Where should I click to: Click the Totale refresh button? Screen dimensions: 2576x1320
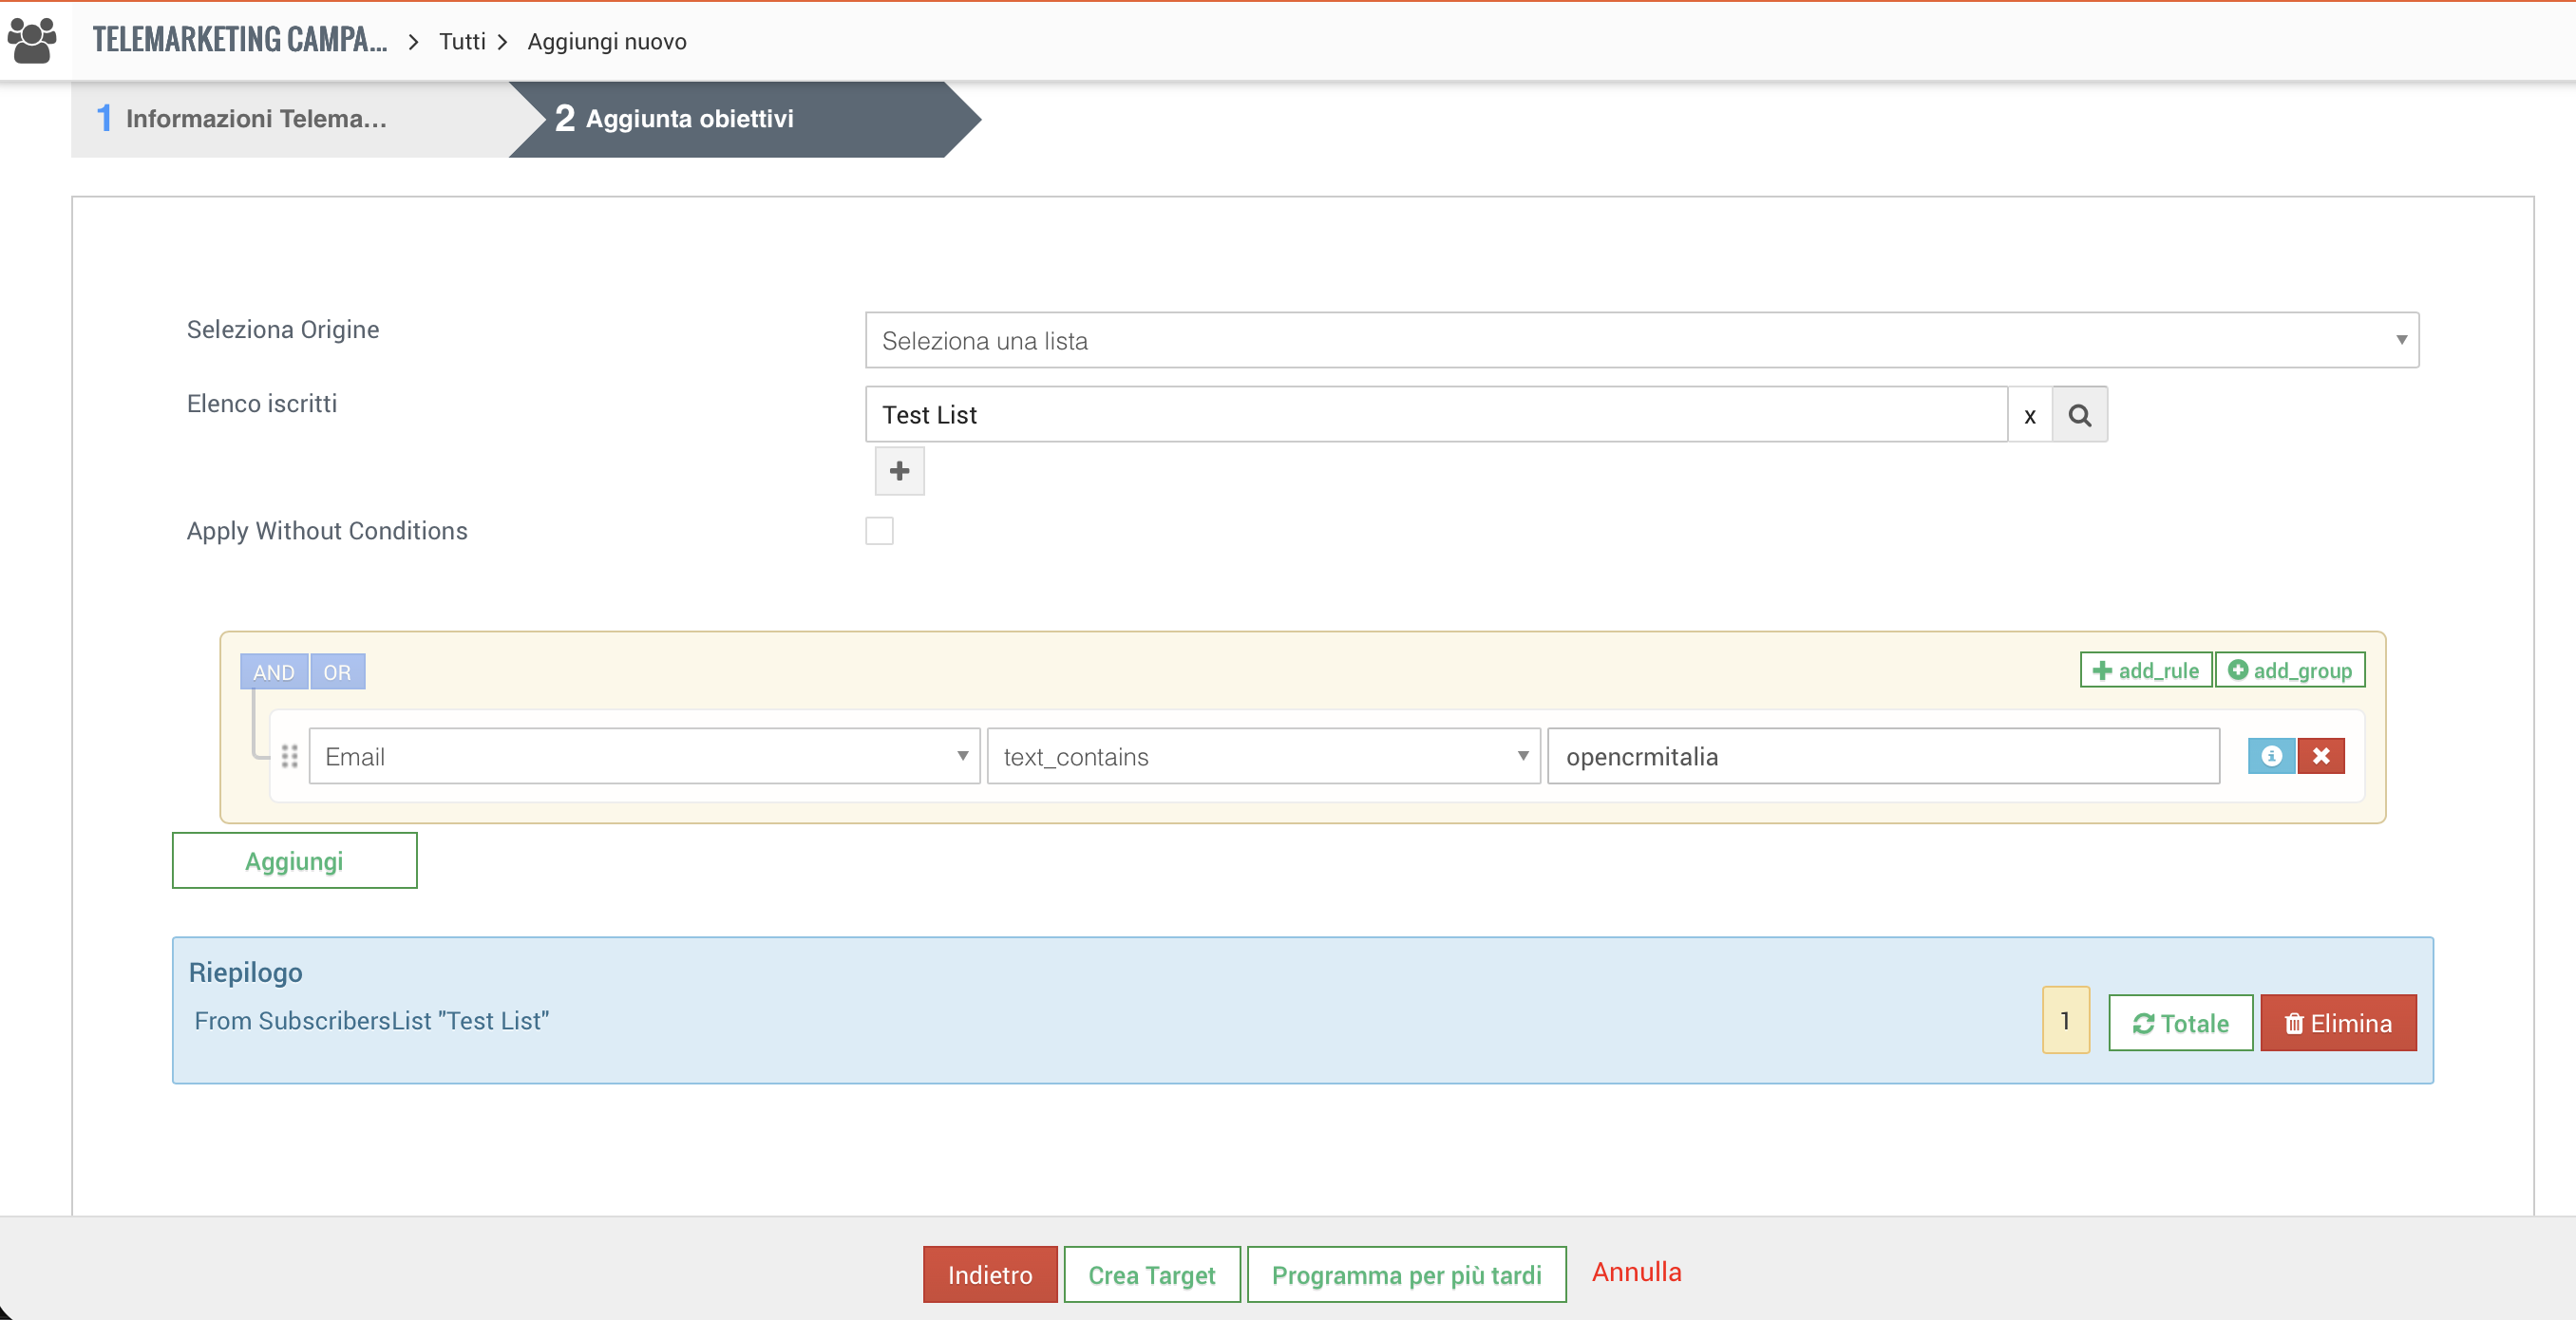coord(2180,1023)
